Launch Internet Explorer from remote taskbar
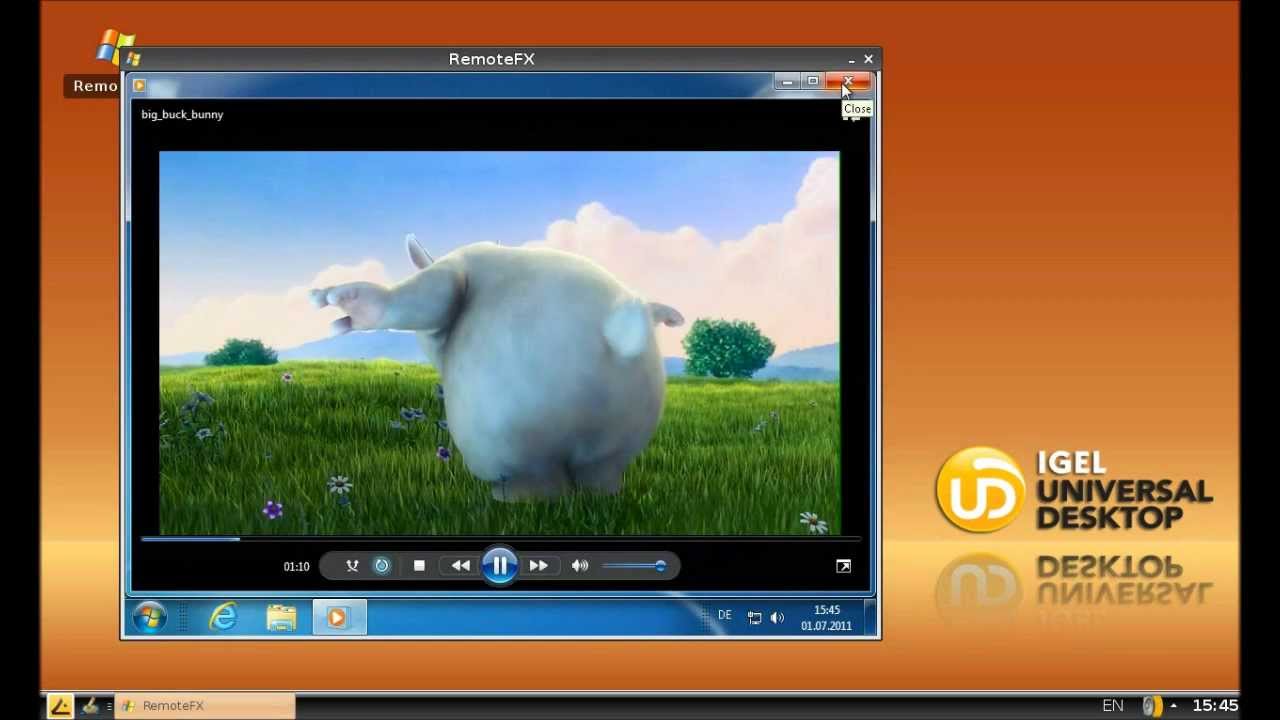This screenshot has height=720, width=1280. (223, 618)
